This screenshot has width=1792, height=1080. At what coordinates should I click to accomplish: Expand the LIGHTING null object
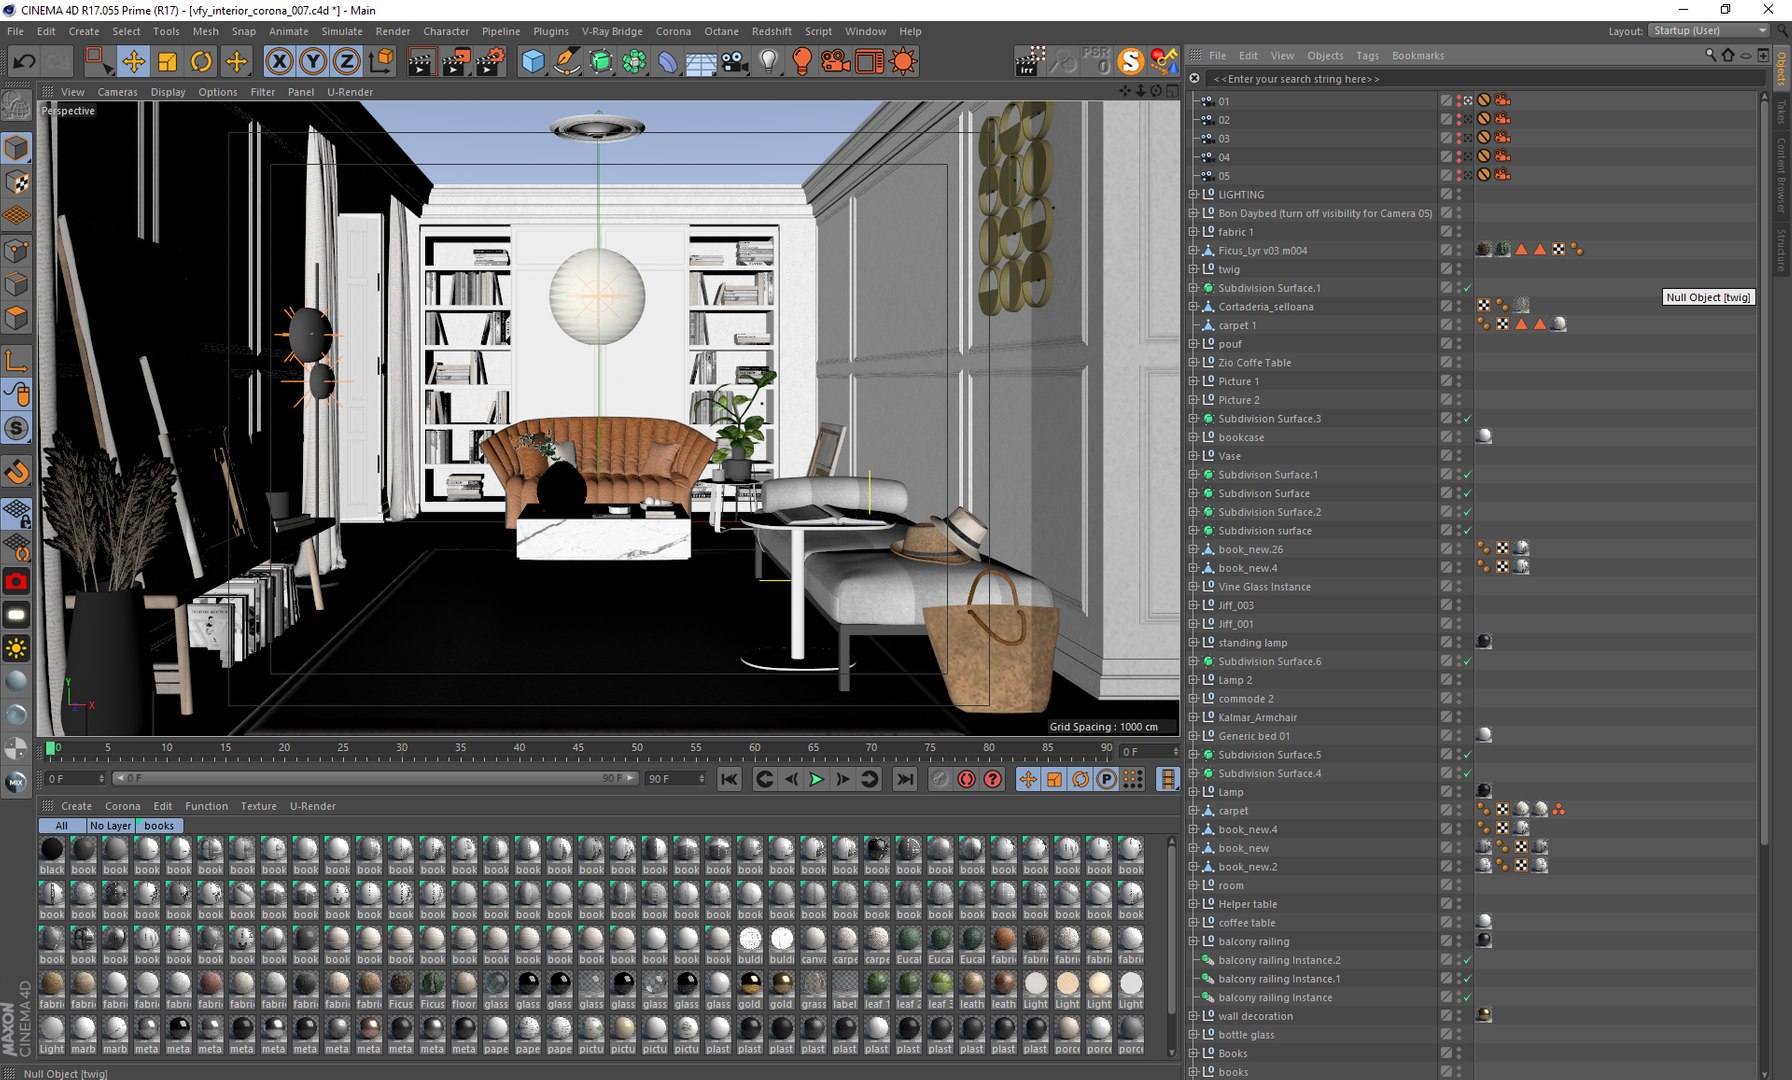1193,195
